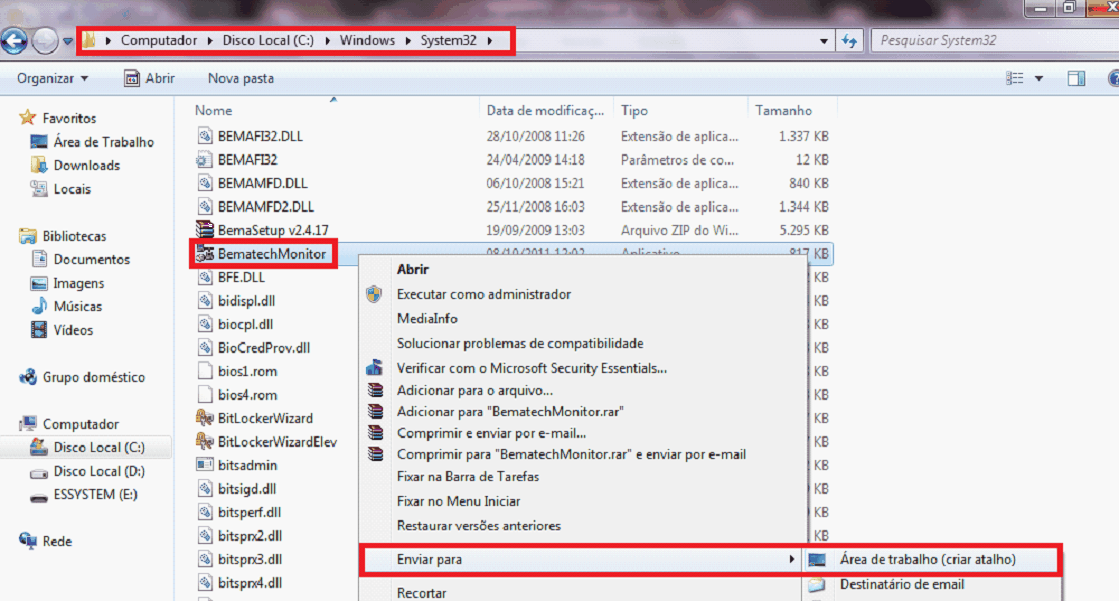Click the WinRAR icon beside Adicionar para o arquivo
The width and height of the screenshot is (1120, 602).
[375, 391]
